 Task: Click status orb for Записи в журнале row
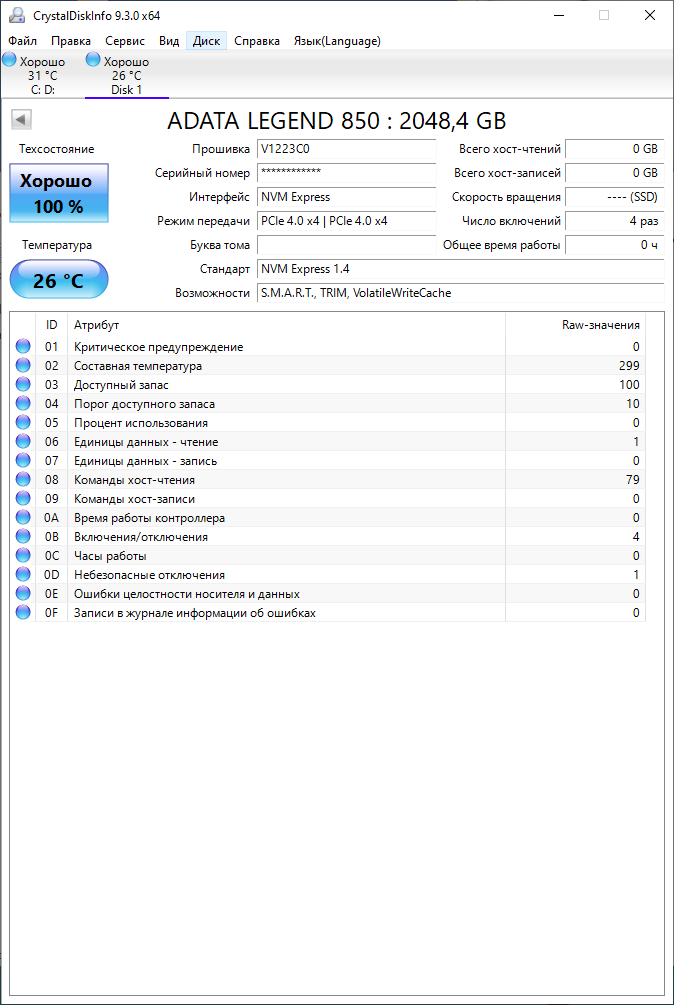click(23, 612)
